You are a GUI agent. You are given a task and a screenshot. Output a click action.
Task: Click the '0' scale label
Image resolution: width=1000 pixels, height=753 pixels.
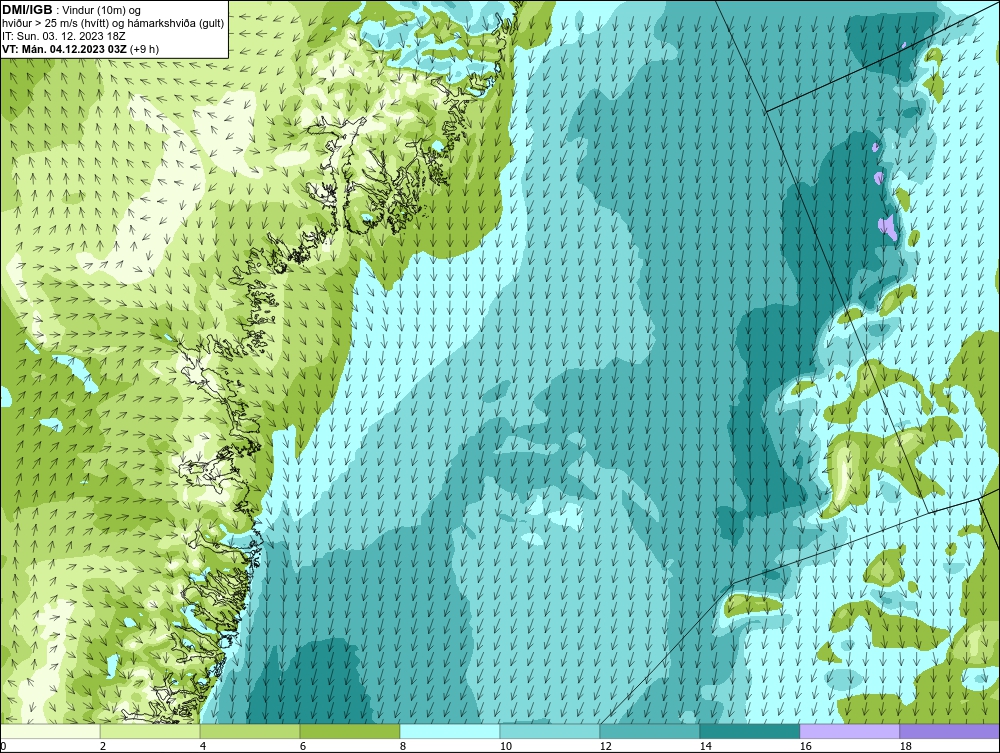click(3, 746)
